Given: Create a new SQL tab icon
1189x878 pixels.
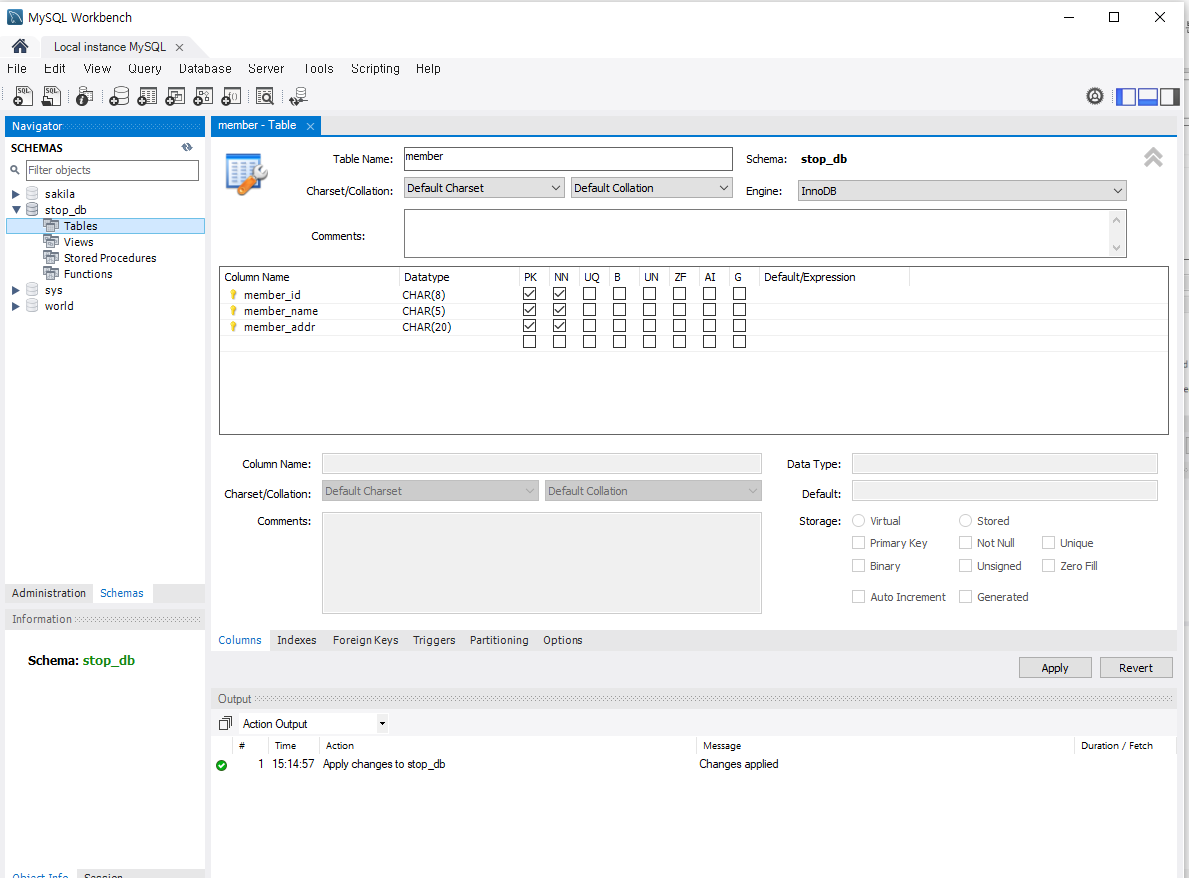Looking at the screenshot, I should click(23, 96).
